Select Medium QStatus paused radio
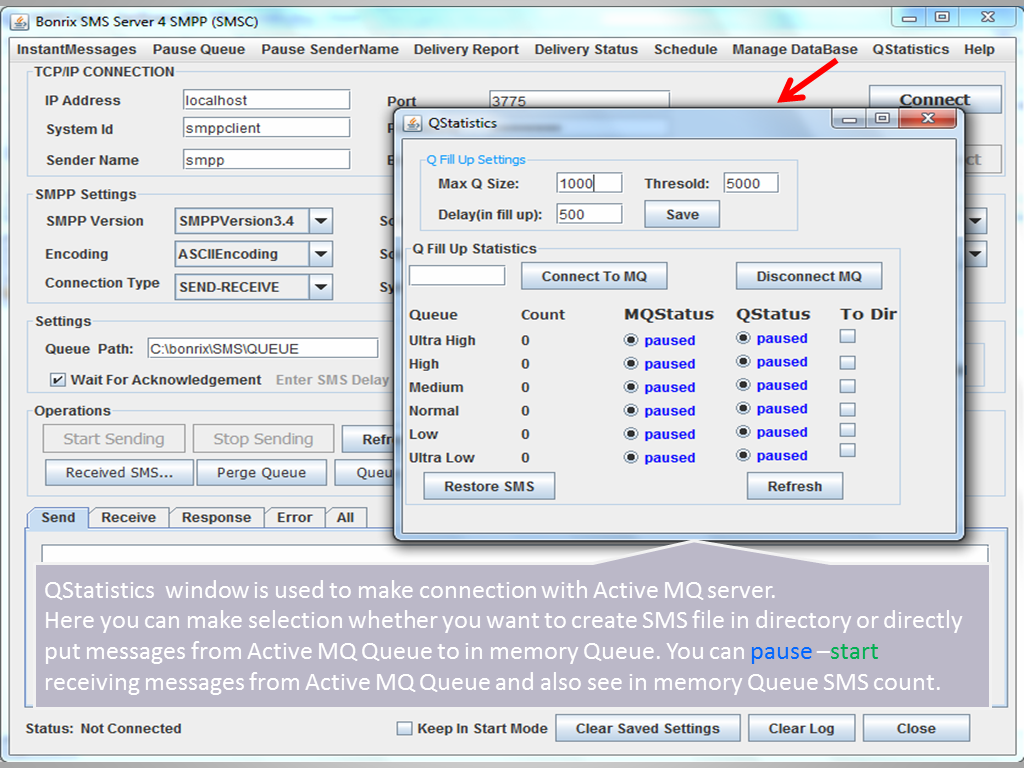The height and width of the screenshot is (768, 1024). [743, 385]
